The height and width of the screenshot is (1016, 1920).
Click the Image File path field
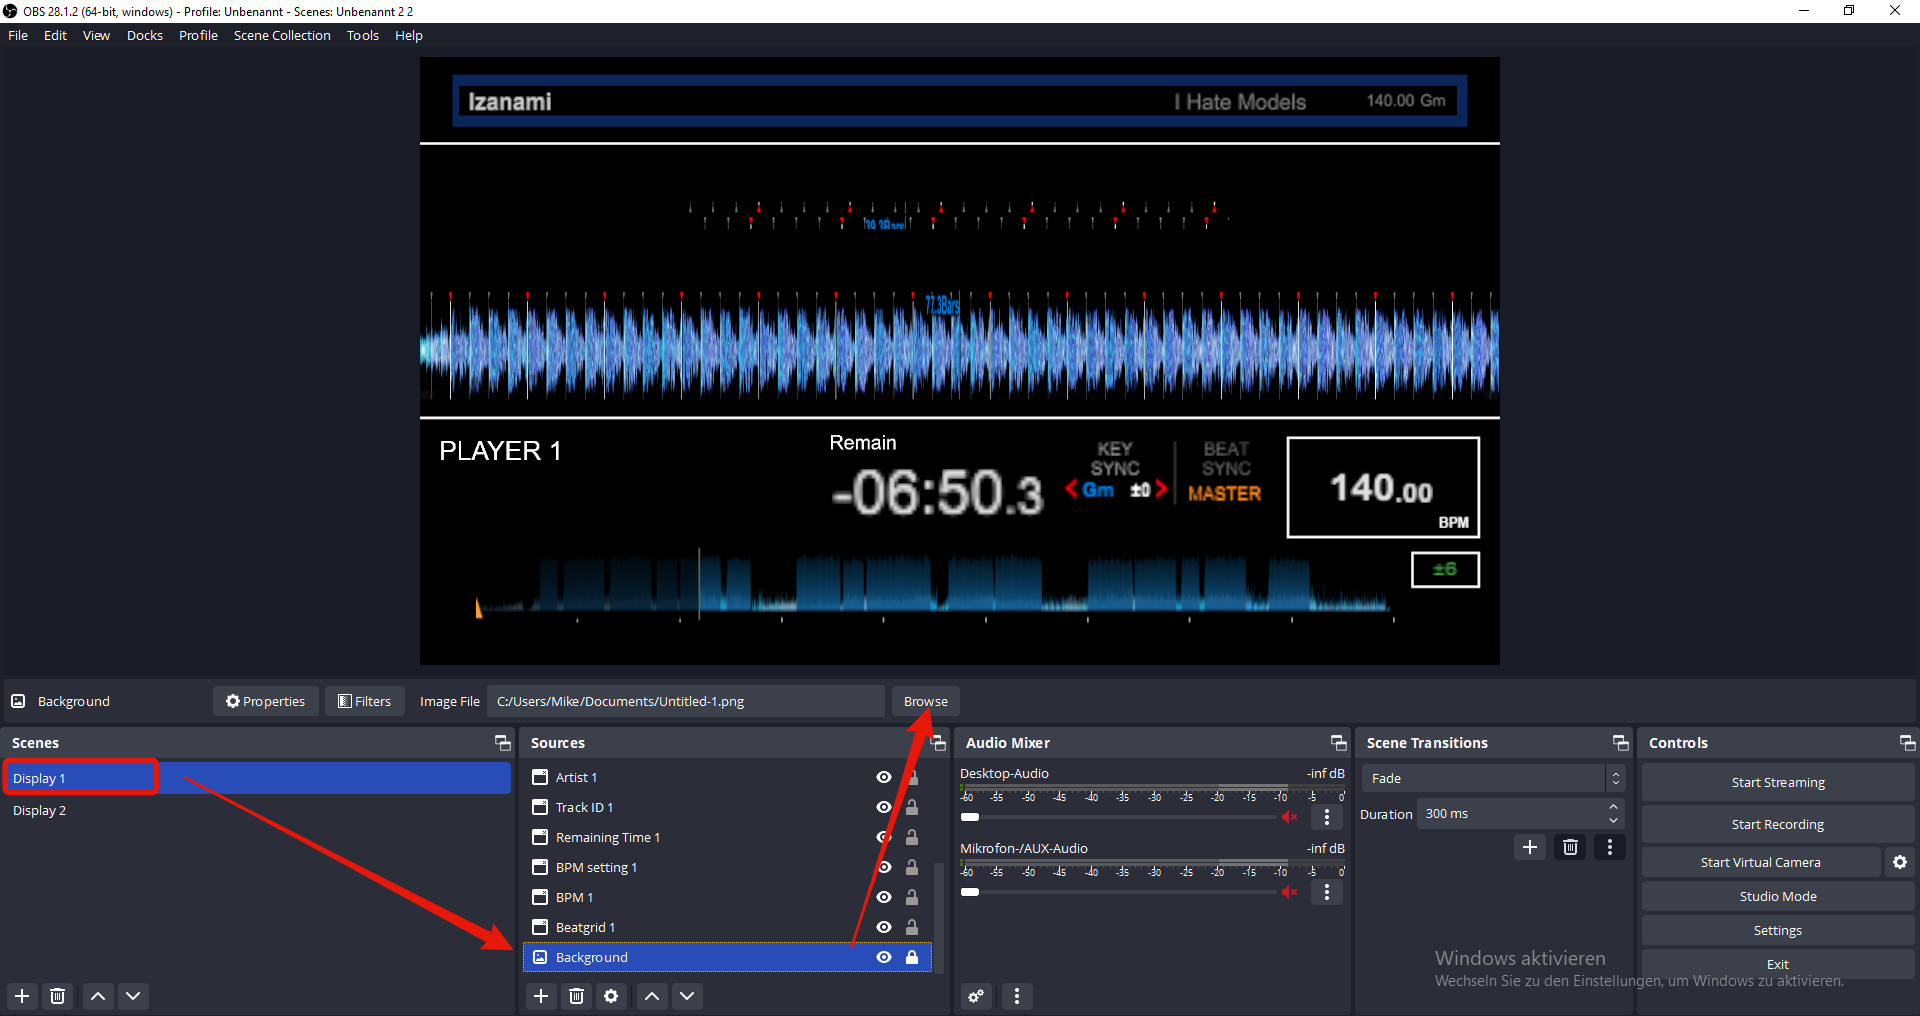(x=686, y=701)
